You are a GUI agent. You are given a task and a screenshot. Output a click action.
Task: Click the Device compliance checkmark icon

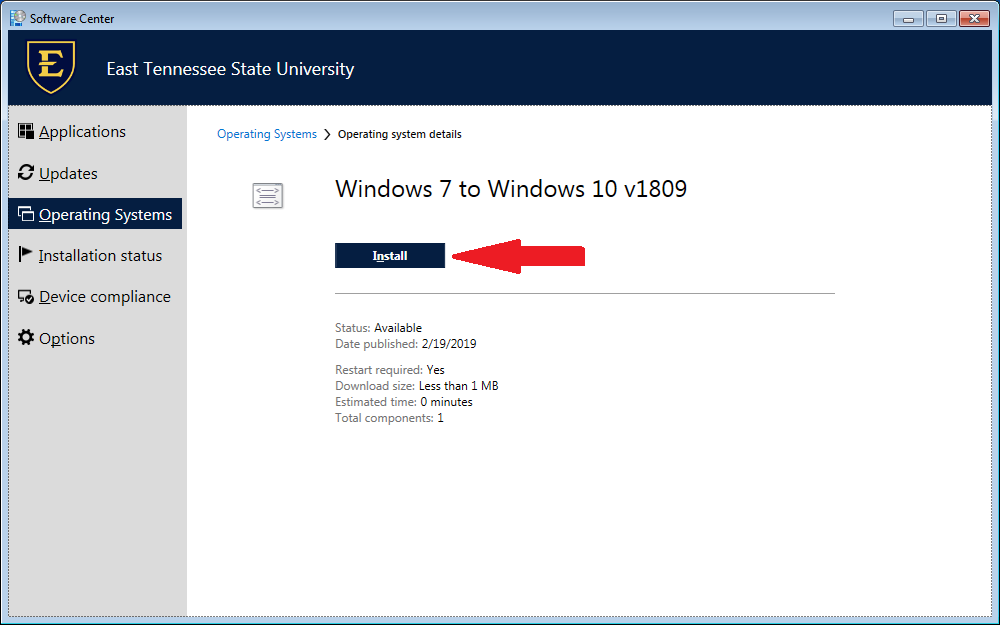pyautogui.click(x=26, y=297)
